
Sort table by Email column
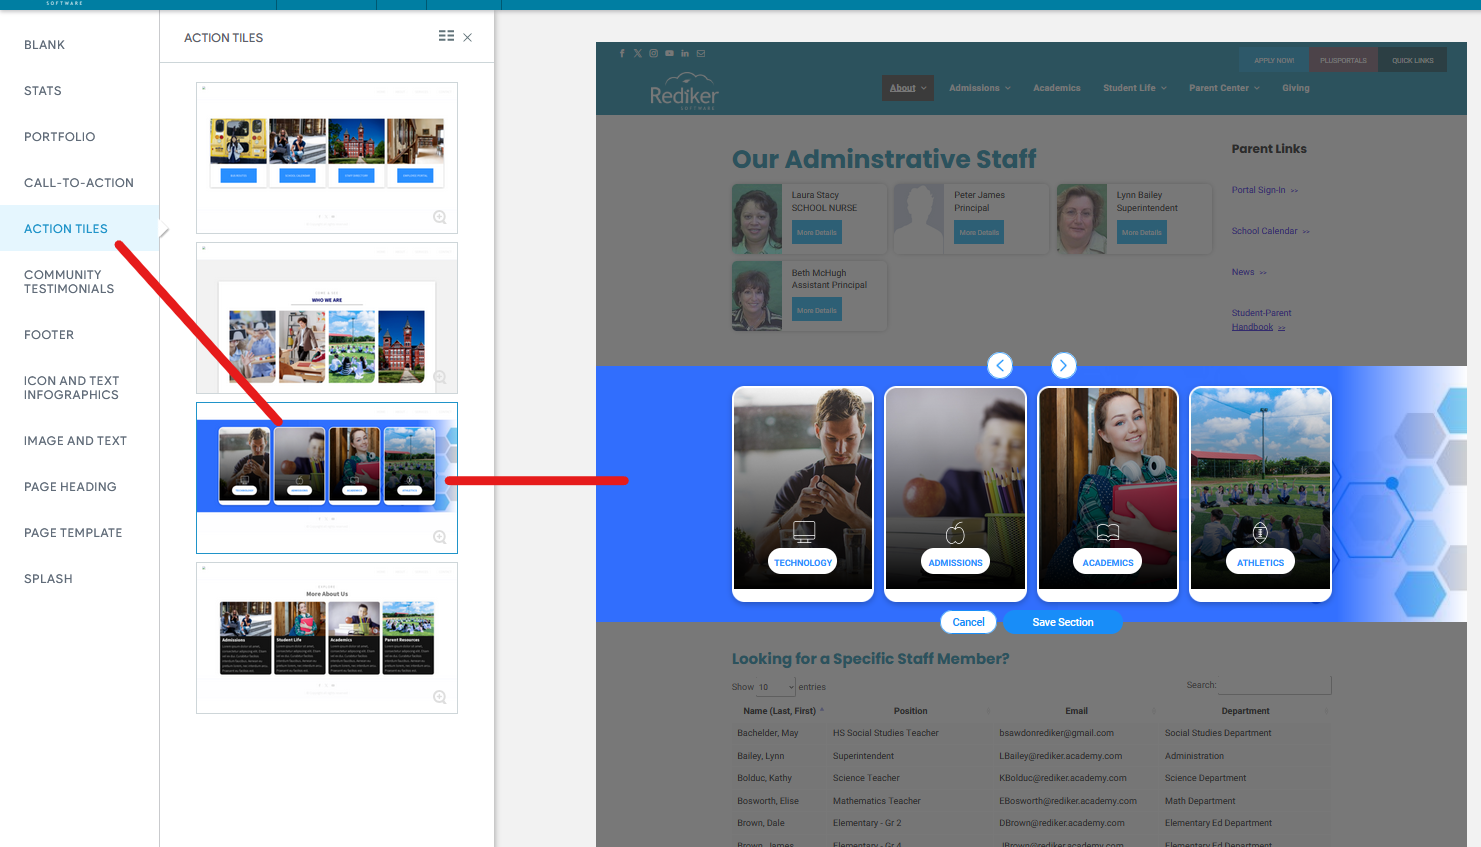coord(1077,711)
